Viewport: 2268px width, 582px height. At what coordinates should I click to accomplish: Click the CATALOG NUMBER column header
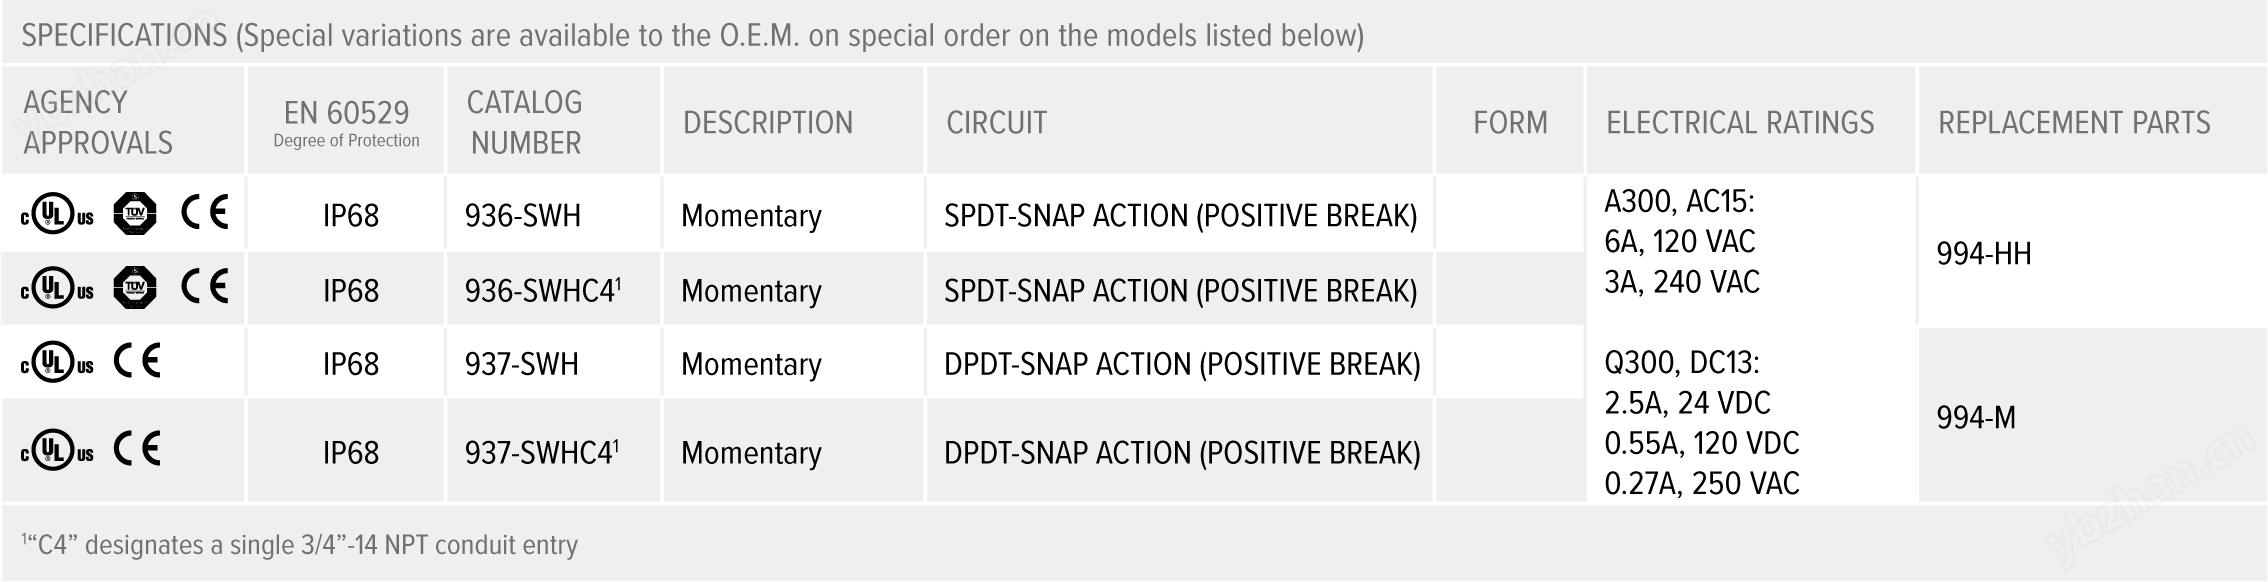click(x=525, y=123)
